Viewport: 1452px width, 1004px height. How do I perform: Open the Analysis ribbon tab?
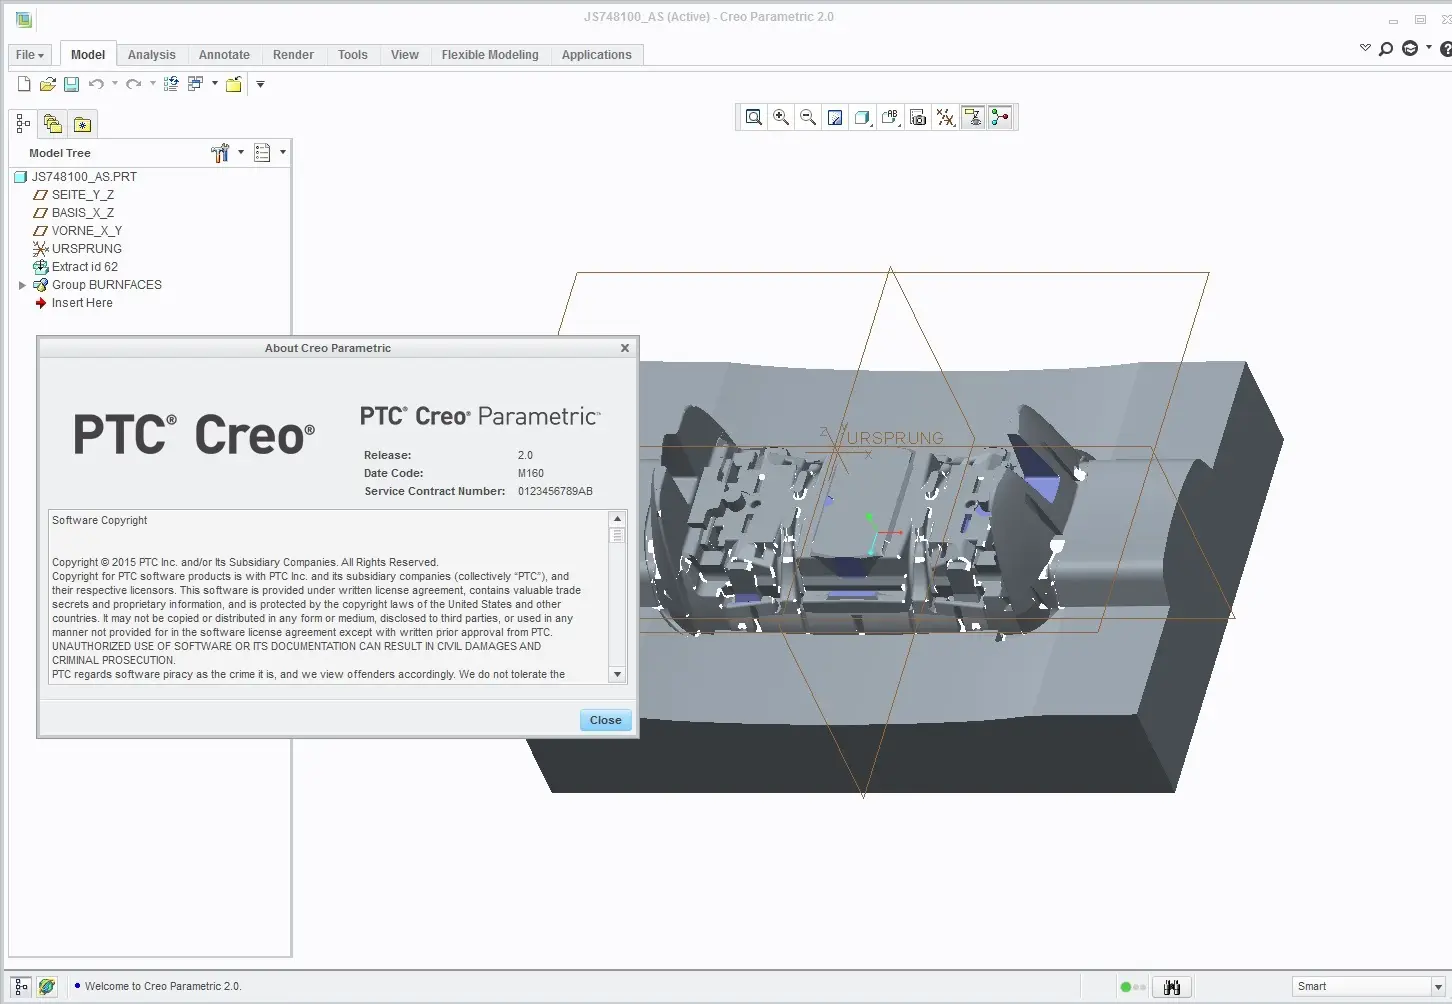(151, 55)
